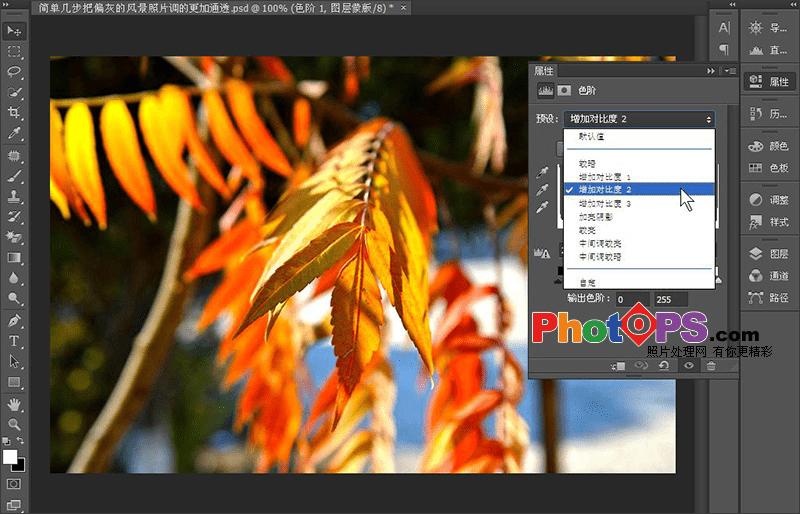Switch to the layer mask icon in Properties
This screenshot has width=800, height=514.
[564, 90]
